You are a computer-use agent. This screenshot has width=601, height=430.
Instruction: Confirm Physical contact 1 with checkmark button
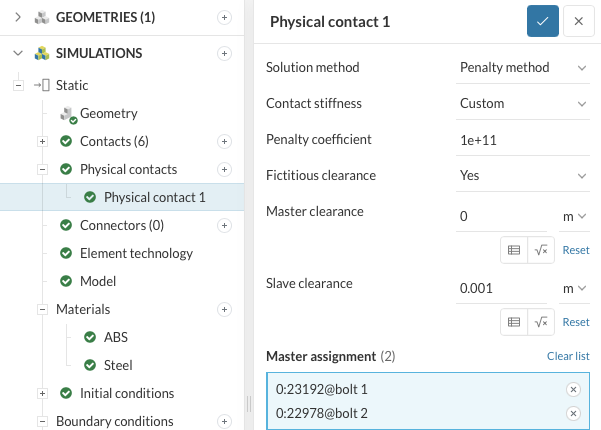[x=542, y=21]
